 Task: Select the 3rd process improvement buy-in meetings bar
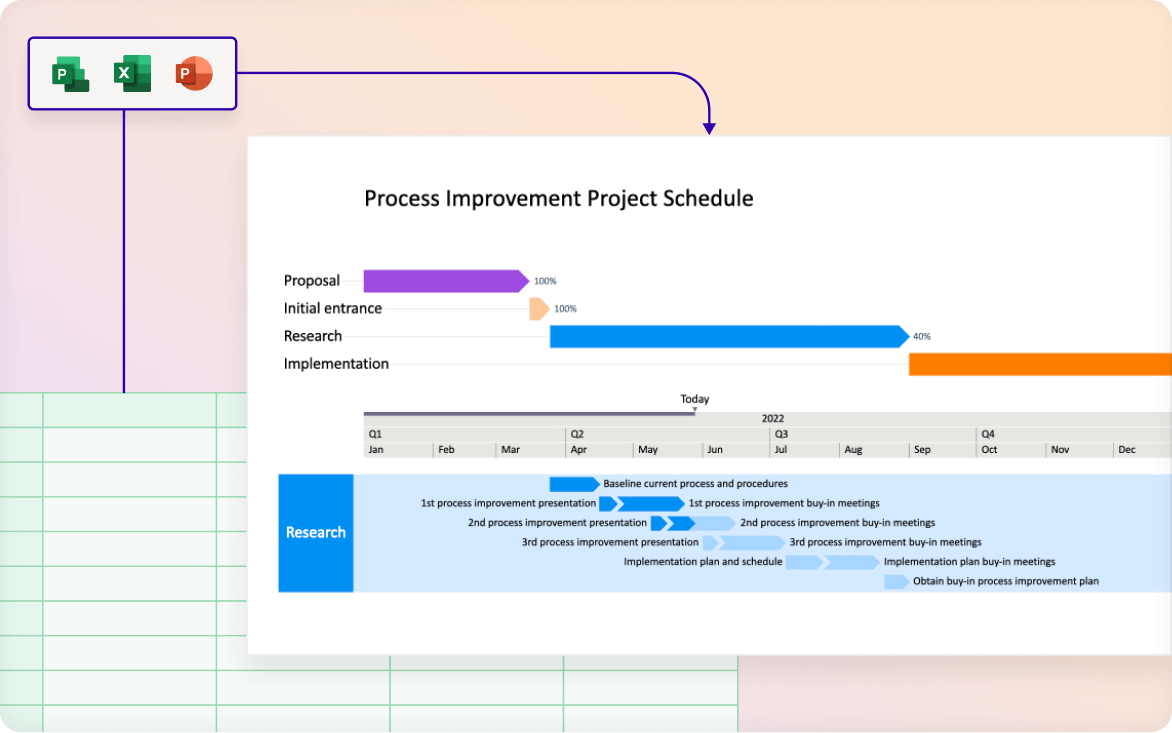click(x=751, y=542)
